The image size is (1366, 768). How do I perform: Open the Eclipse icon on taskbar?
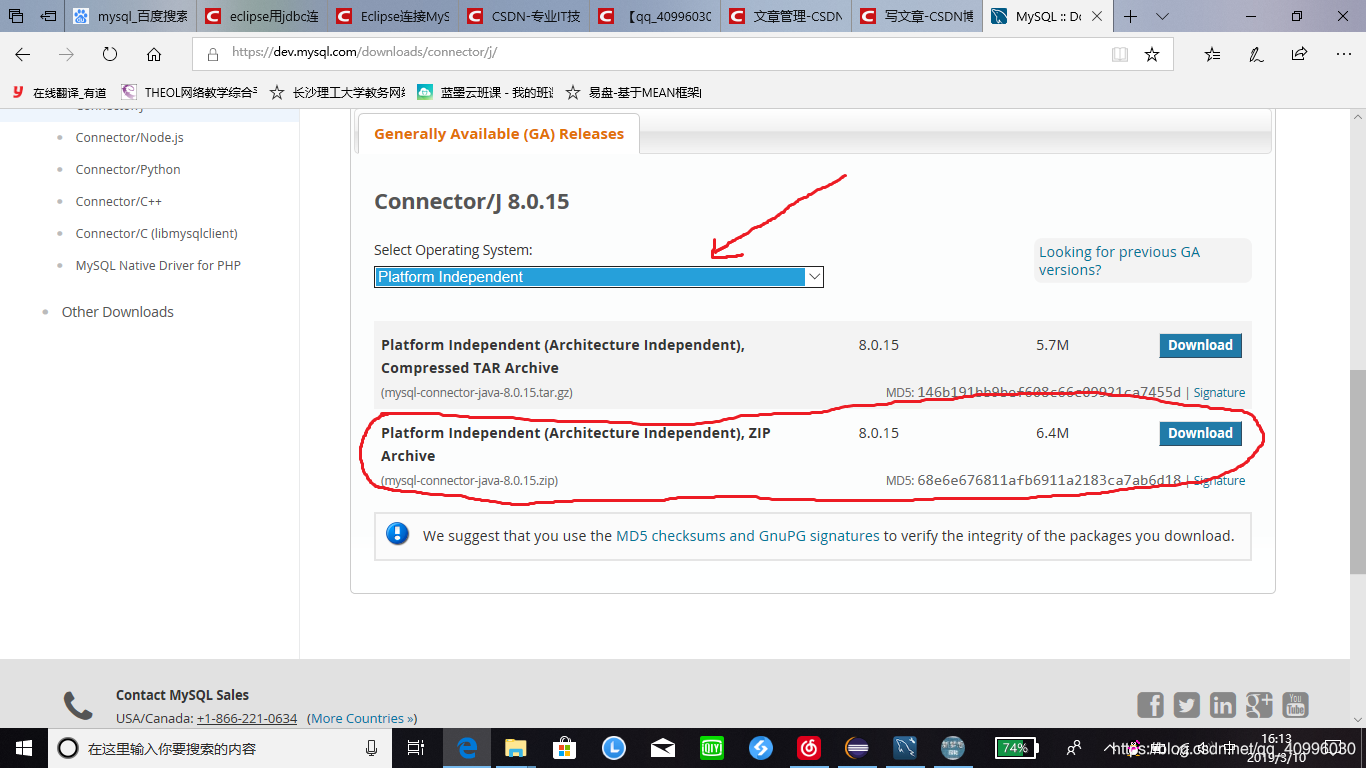tap(858, 748)
